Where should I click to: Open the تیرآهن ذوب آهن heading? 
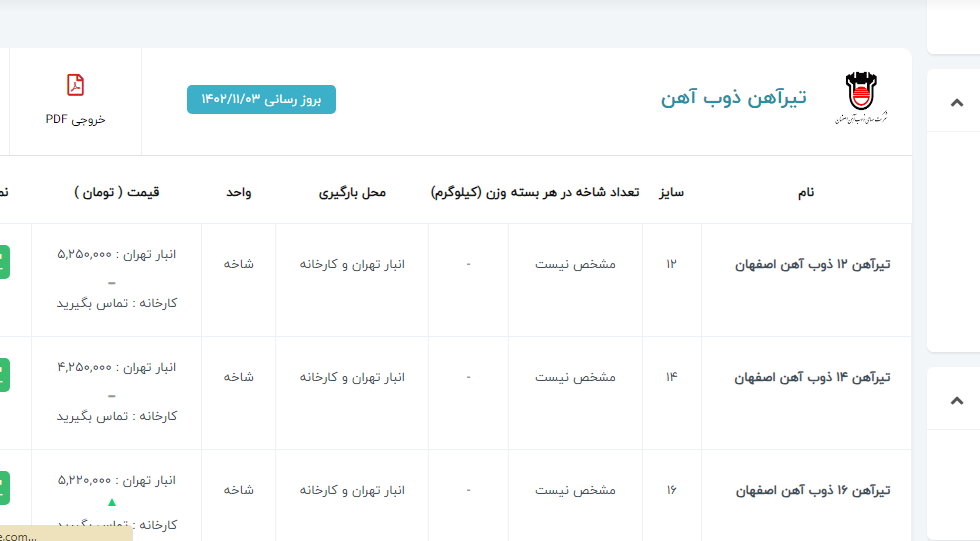733,98
